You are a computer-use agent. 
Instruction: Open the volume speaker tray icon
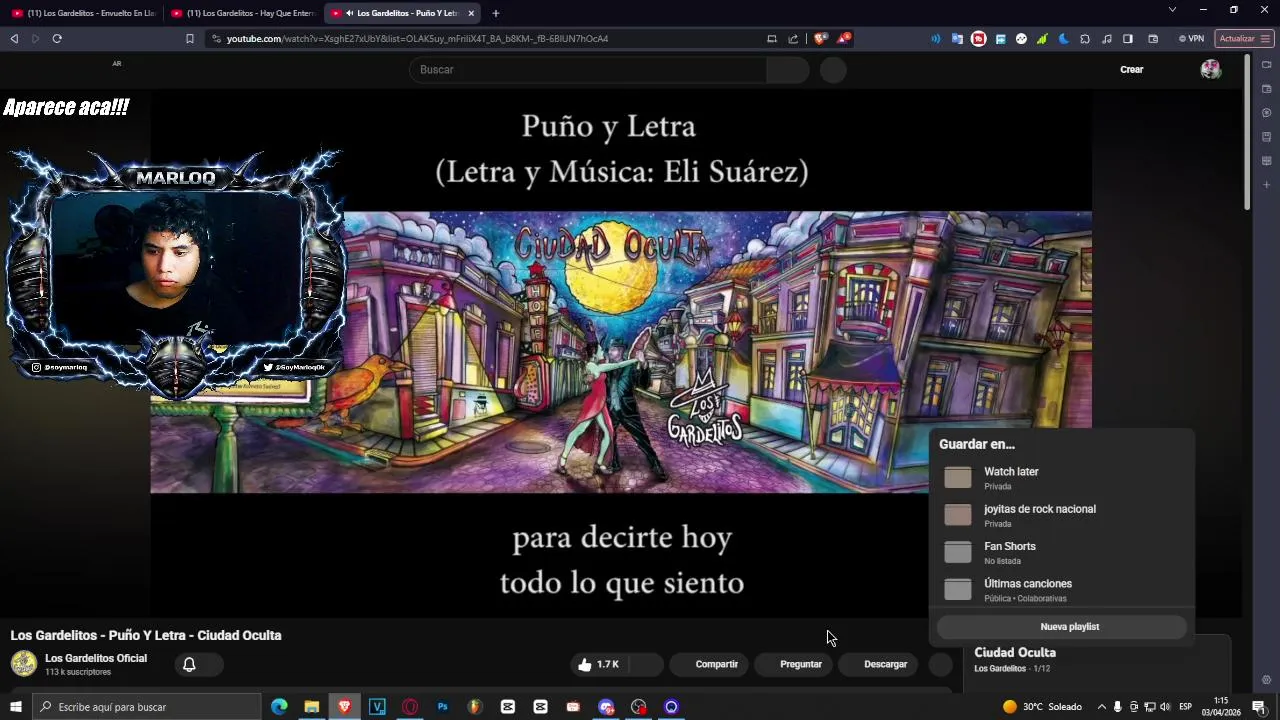[1165, 707]
